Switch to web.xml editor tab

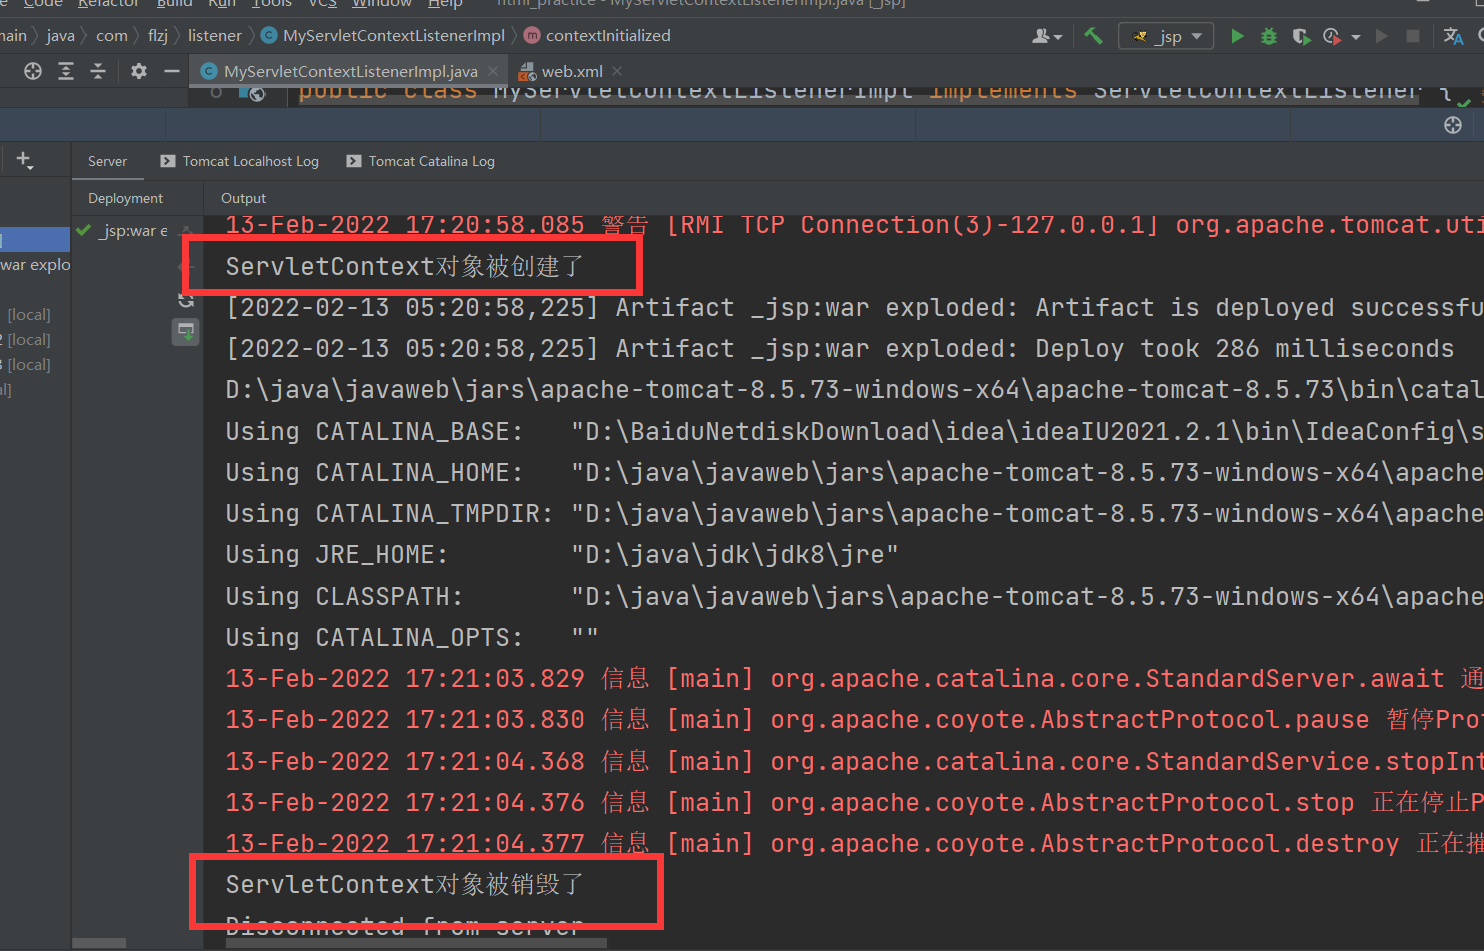[x=561, y=71]
